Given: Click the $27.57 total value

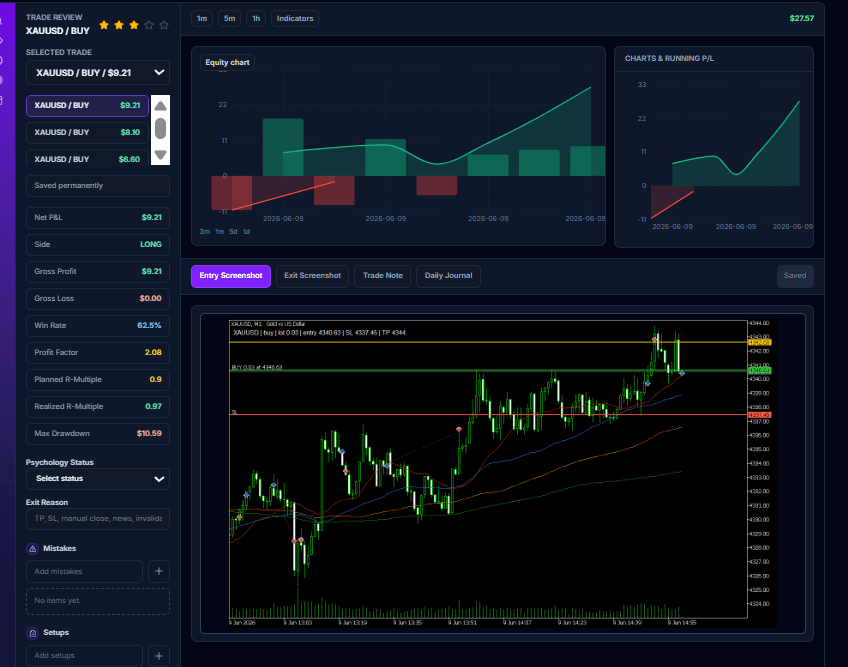Looking at the screenshot, I should (801, 18).
